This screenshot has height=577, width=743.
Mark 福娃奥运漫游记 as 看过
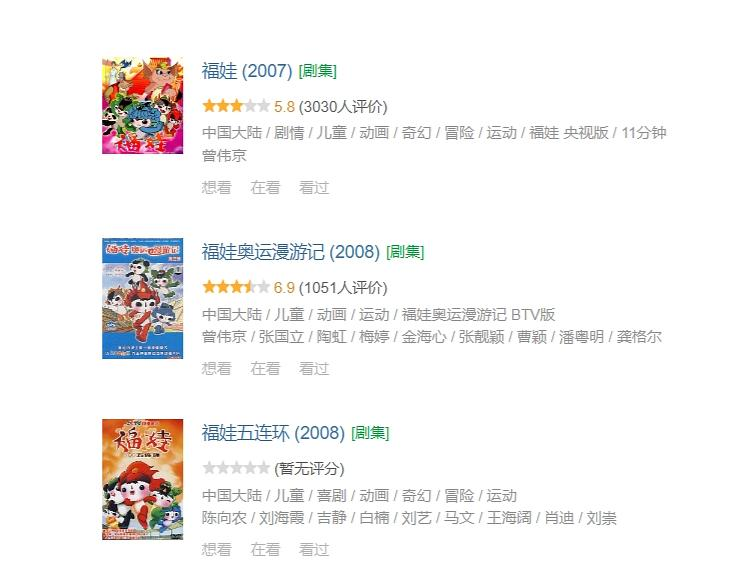(314, 369)
